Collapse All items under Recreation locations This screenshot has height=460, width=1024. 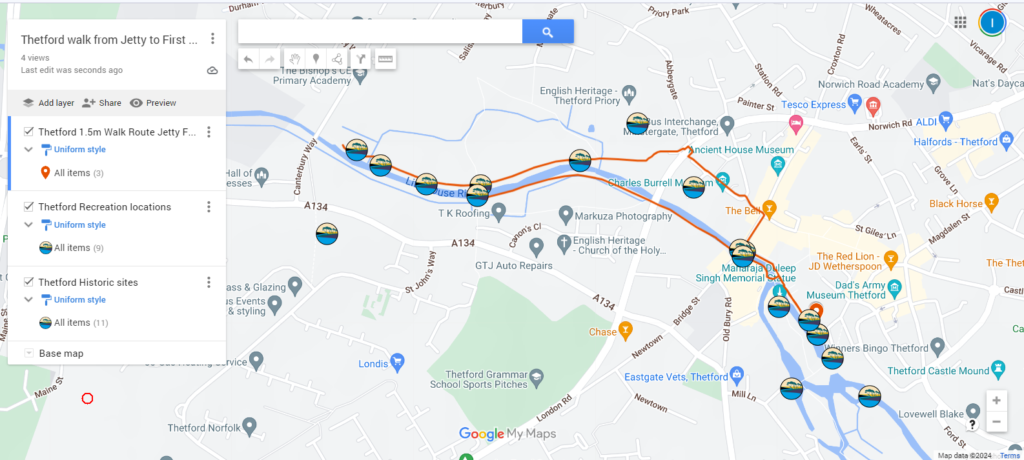[28, 225]
